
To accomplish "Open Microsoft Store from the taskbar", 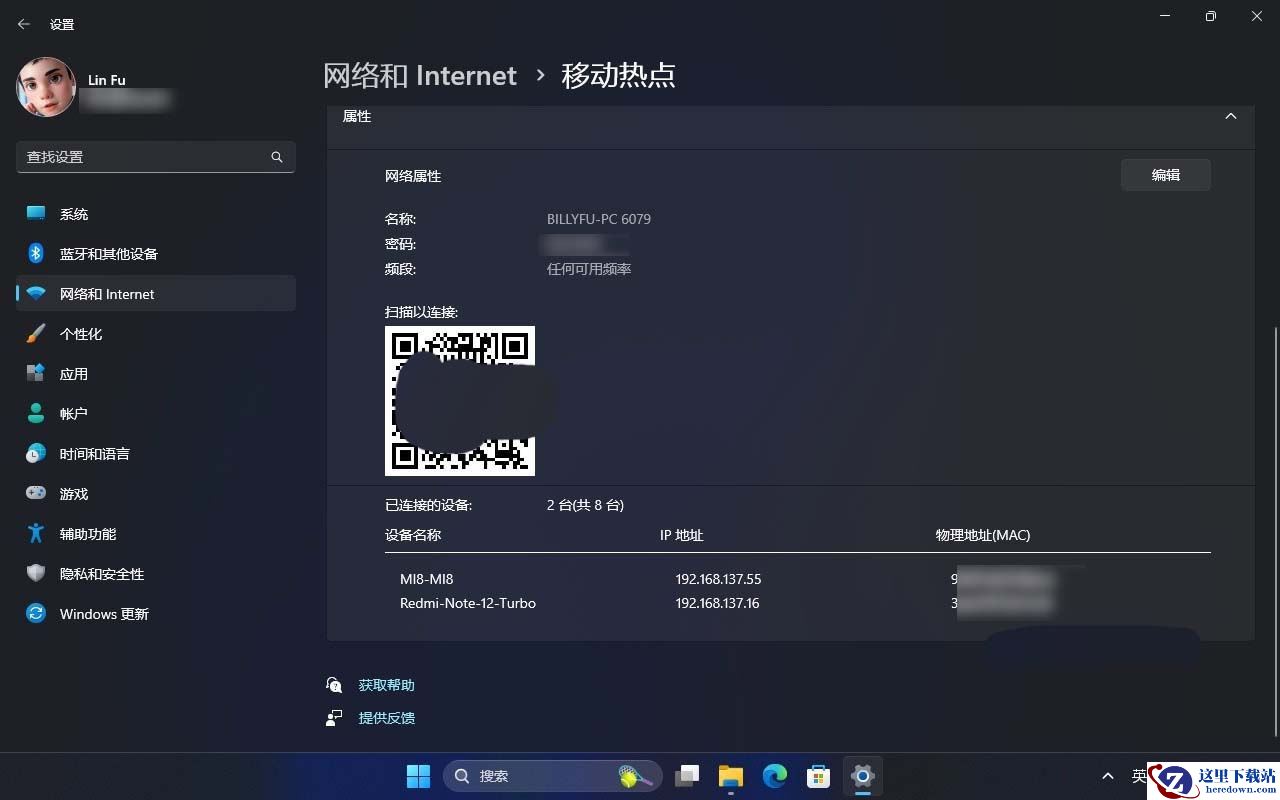I will [x=819, y=776].
